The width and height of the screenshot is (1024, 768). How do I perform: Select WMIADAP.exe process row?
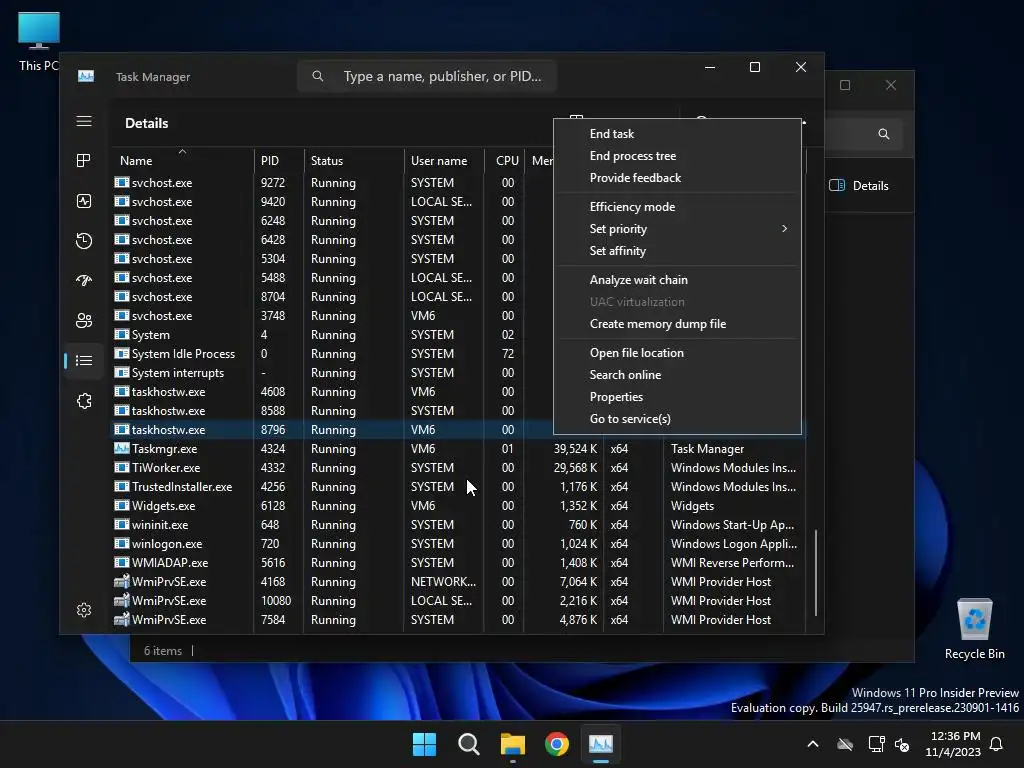coord(459,562)
